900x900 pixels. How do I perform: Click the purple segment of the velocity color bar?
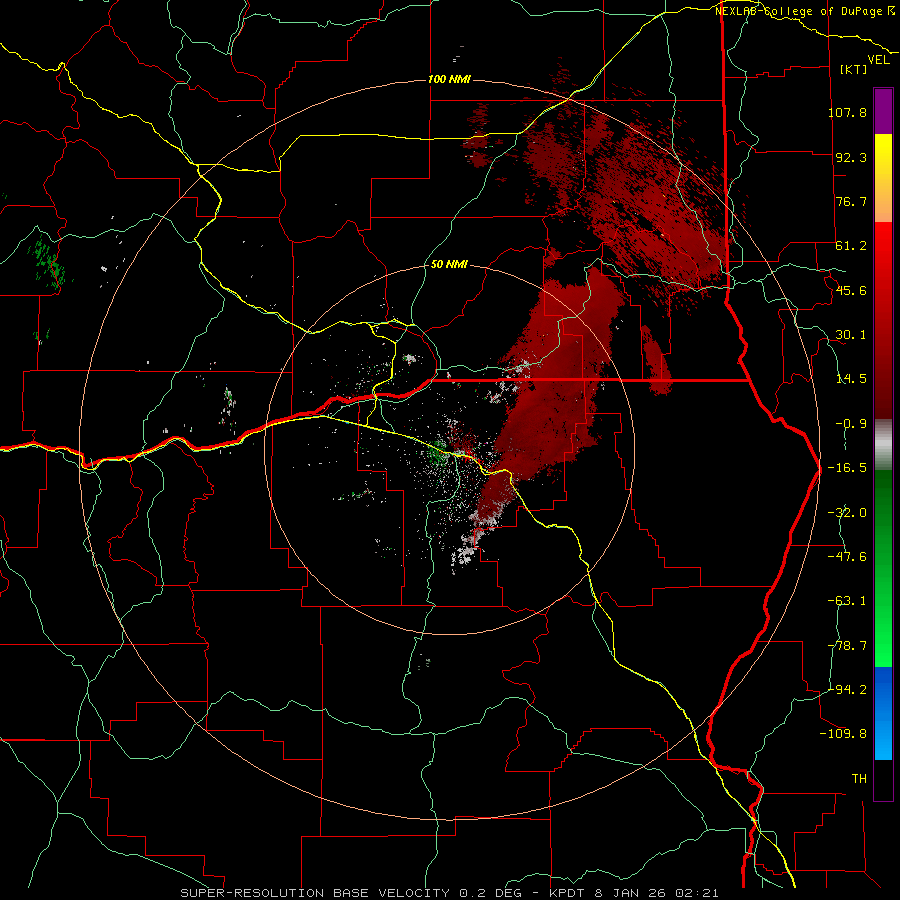(883, 111)
